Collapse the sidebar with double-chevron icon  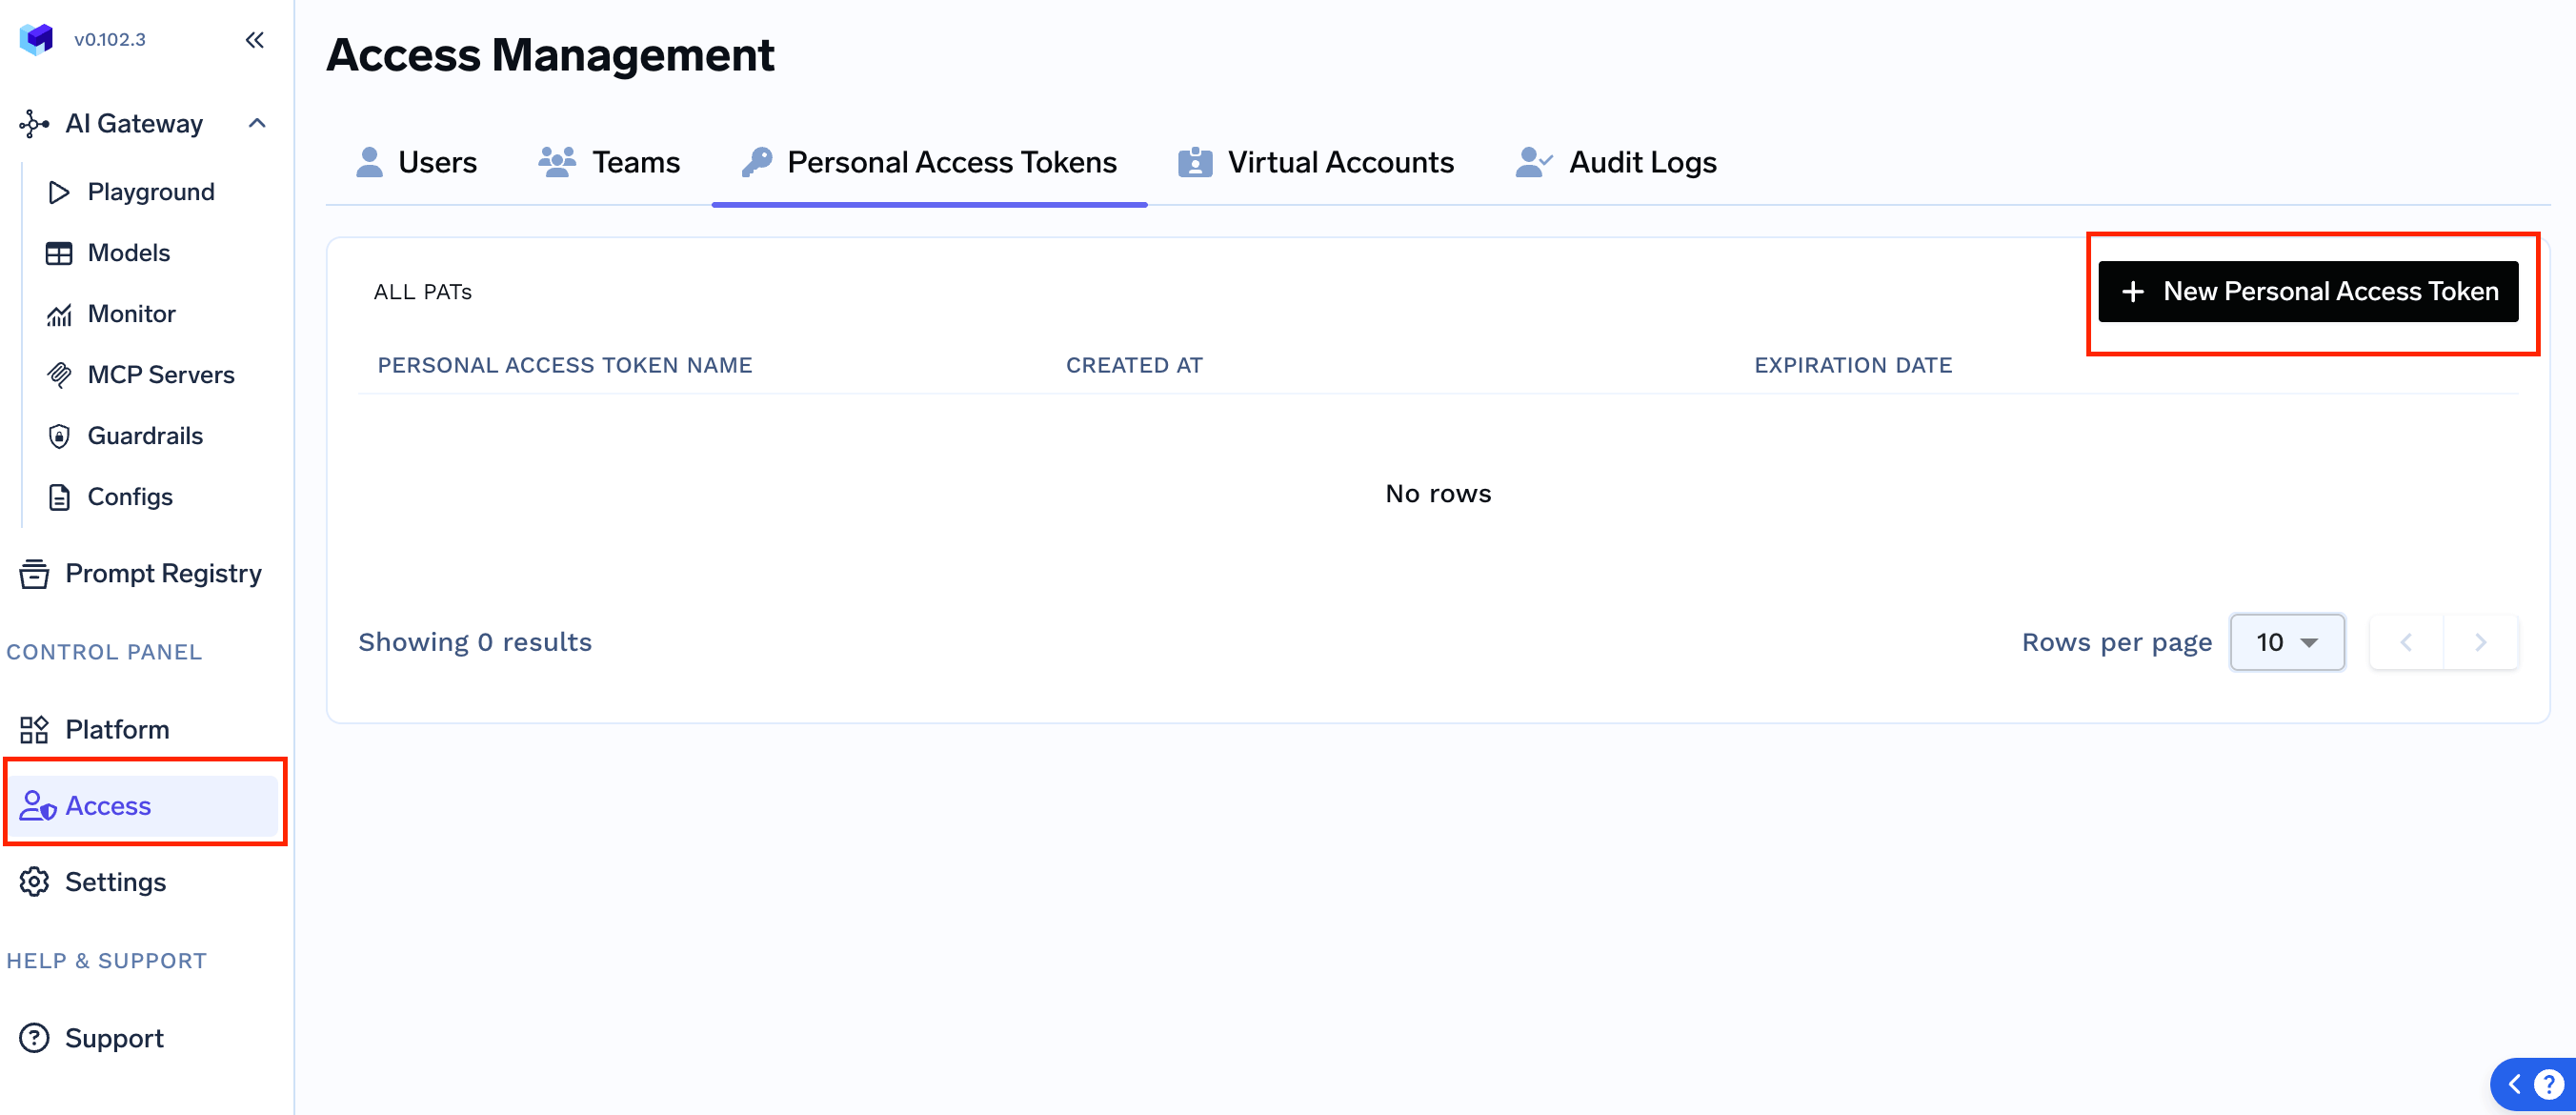[x=254, y=40]
